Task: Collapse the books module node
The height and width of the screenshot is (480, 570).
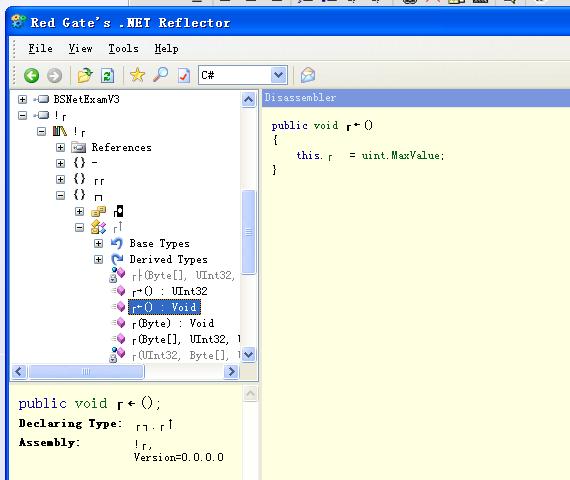Action: click(x=41, y=131)
